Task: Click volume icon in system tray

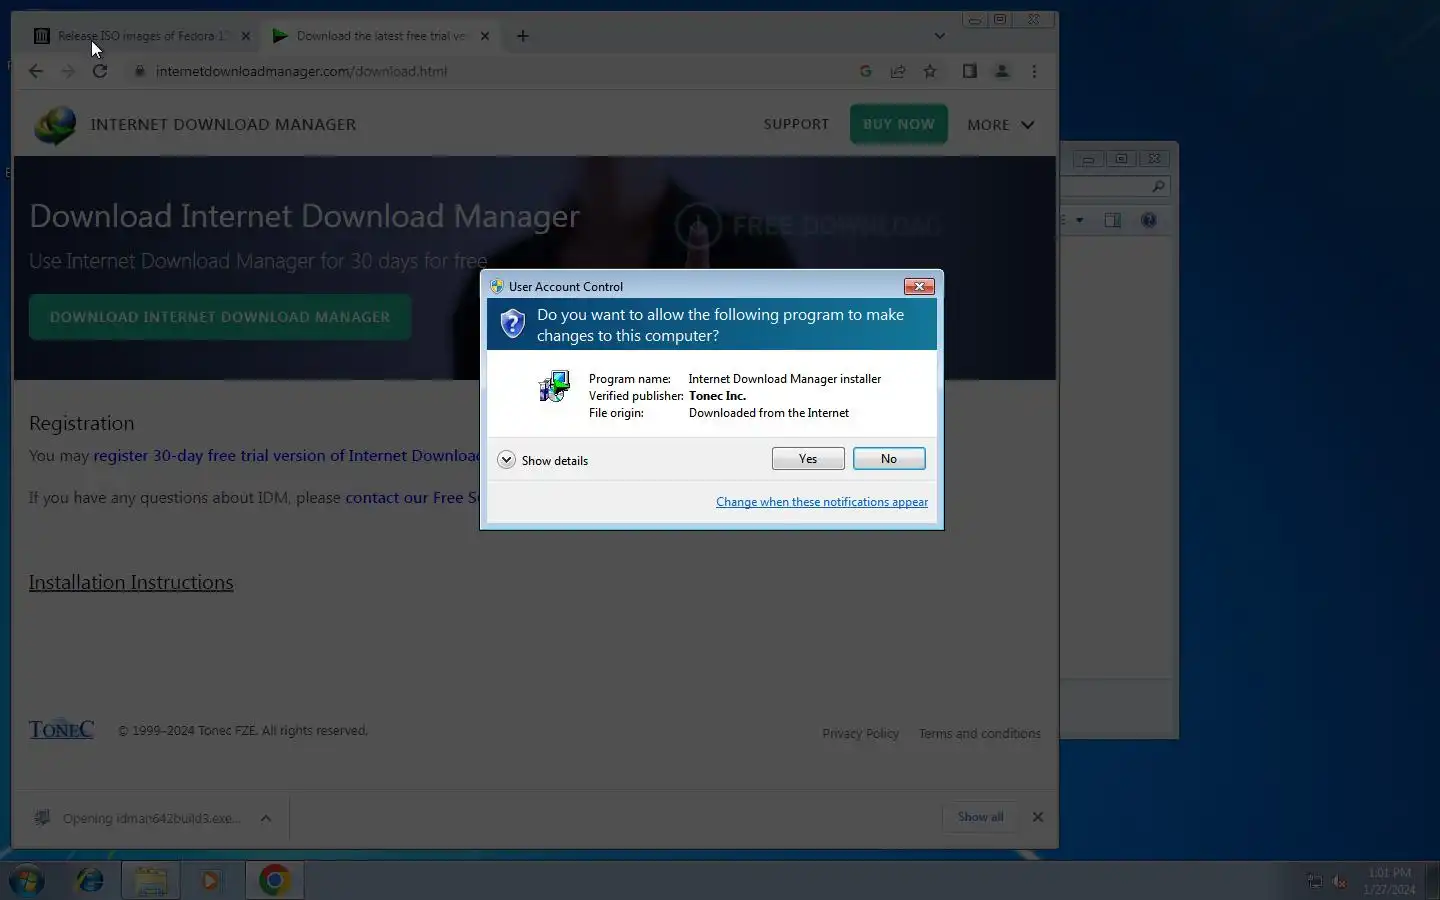Action: tap(1340, 881)
